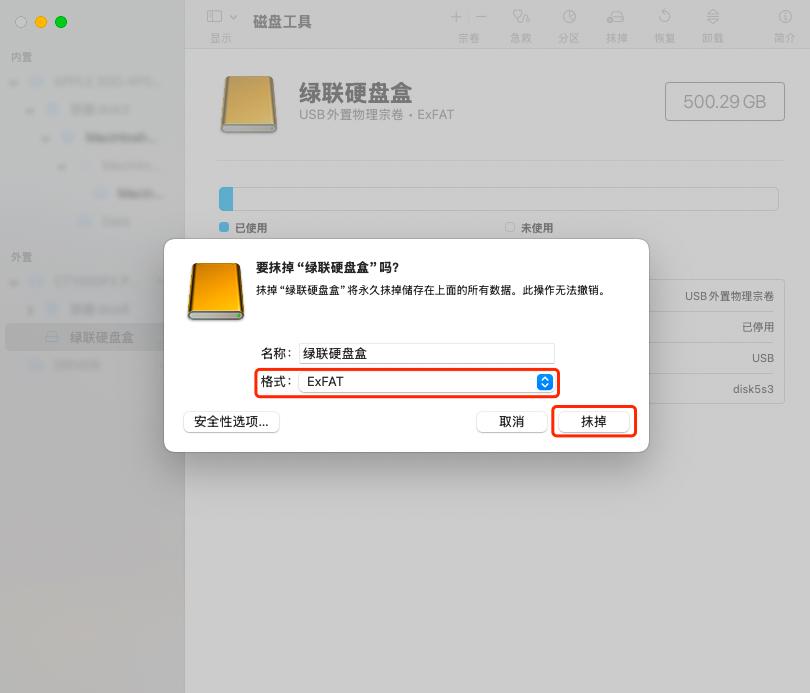Click the green full-screen window button
This screenshot has height=693, width=810.
click(61, 20)
